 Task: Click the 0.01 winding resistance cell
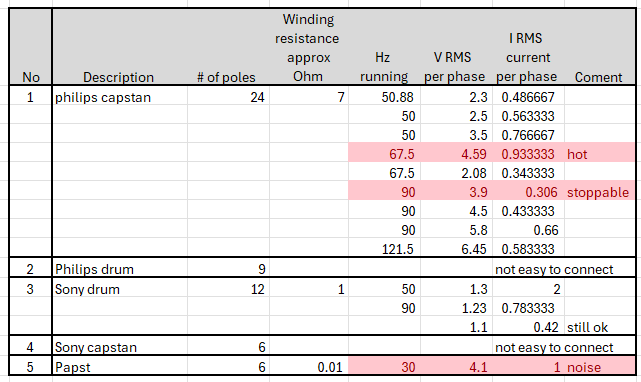[x=309, y=367]
